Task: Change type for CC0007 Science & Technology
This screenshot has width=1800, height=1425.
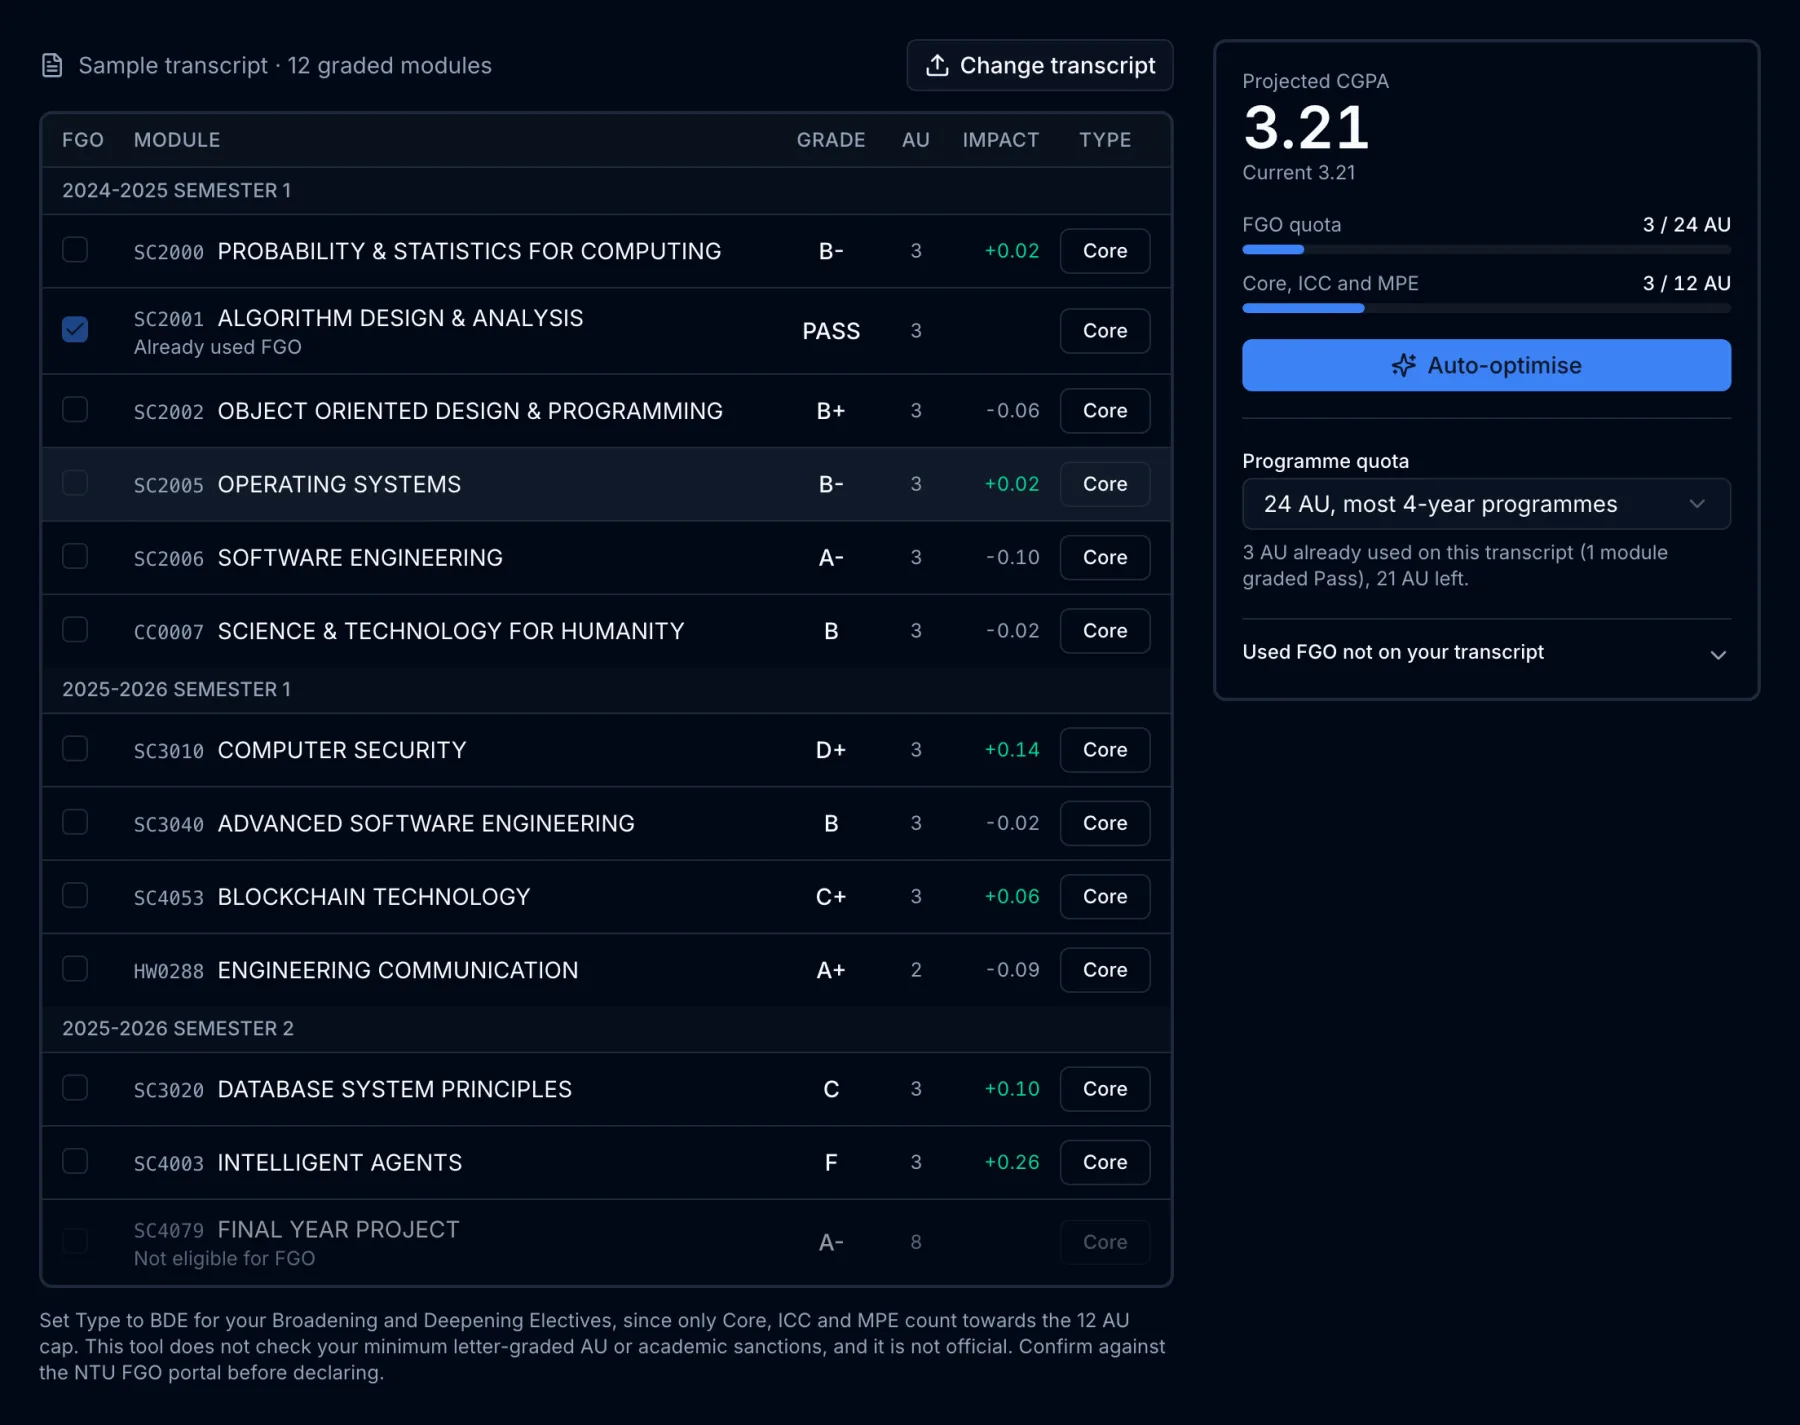Action: pyautogui.click(x=1105, y=631)
